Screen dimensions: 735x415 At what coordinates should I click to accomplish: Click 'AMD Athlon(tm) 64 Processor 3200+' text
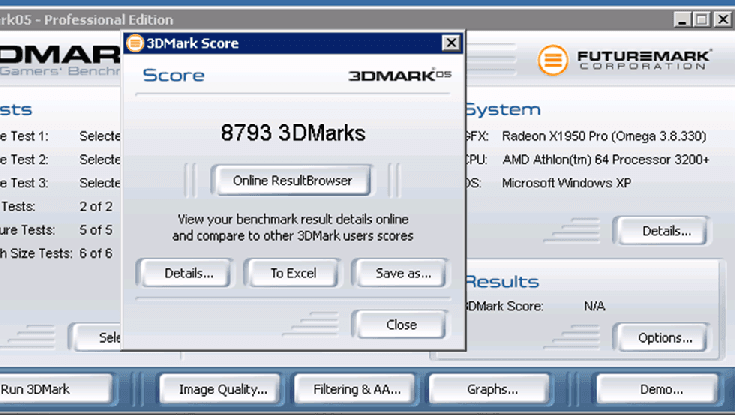[x=606, y=159]
